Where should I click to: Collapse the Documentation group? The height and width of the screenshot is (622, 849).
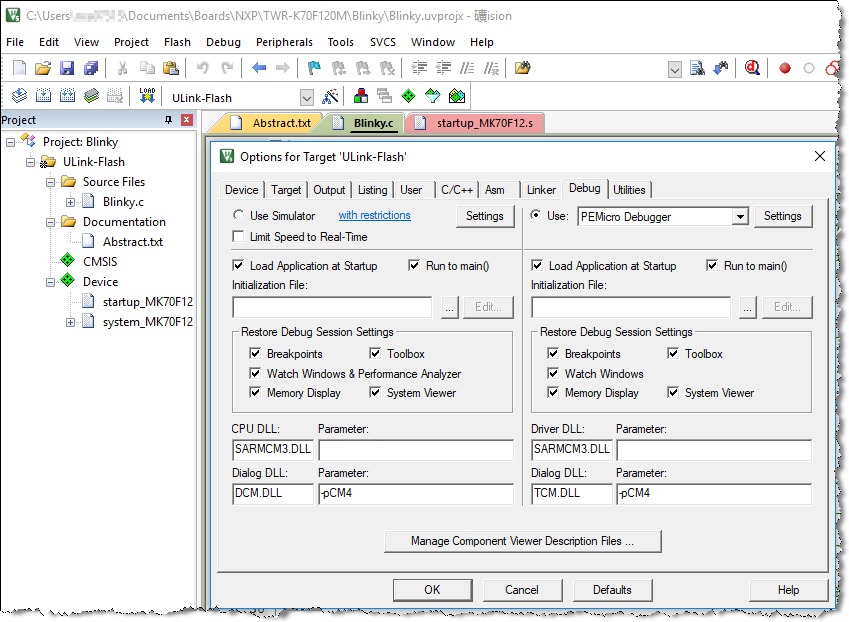point(50,222)
